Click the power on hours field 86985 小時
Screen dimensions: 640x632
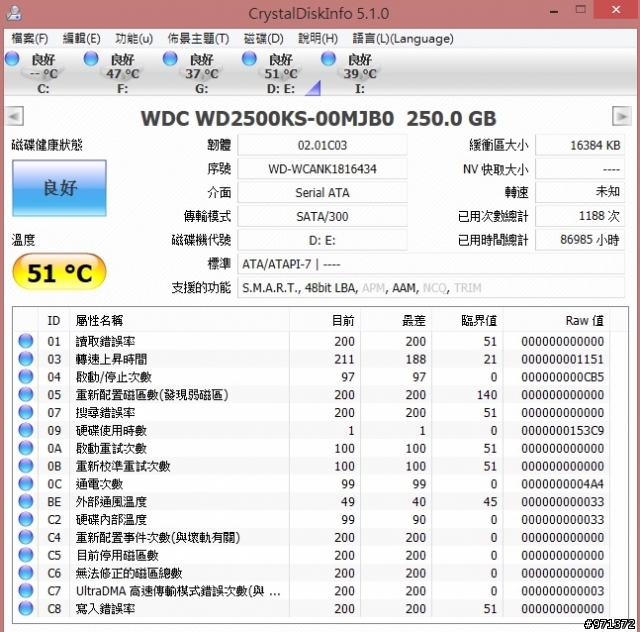580,240
